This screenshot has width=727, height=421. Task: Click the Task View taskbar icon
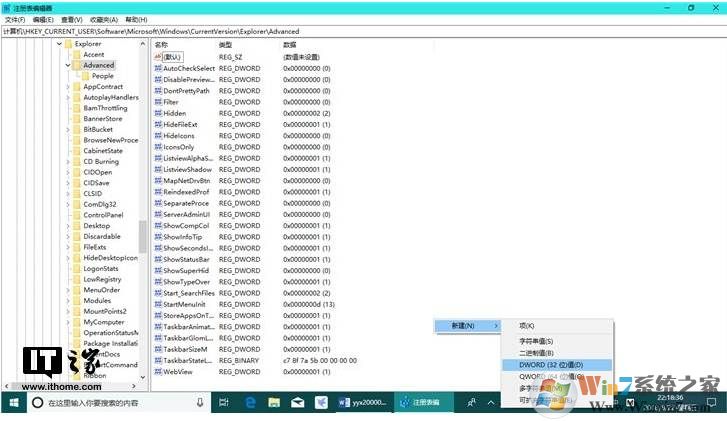coord(226,402)
